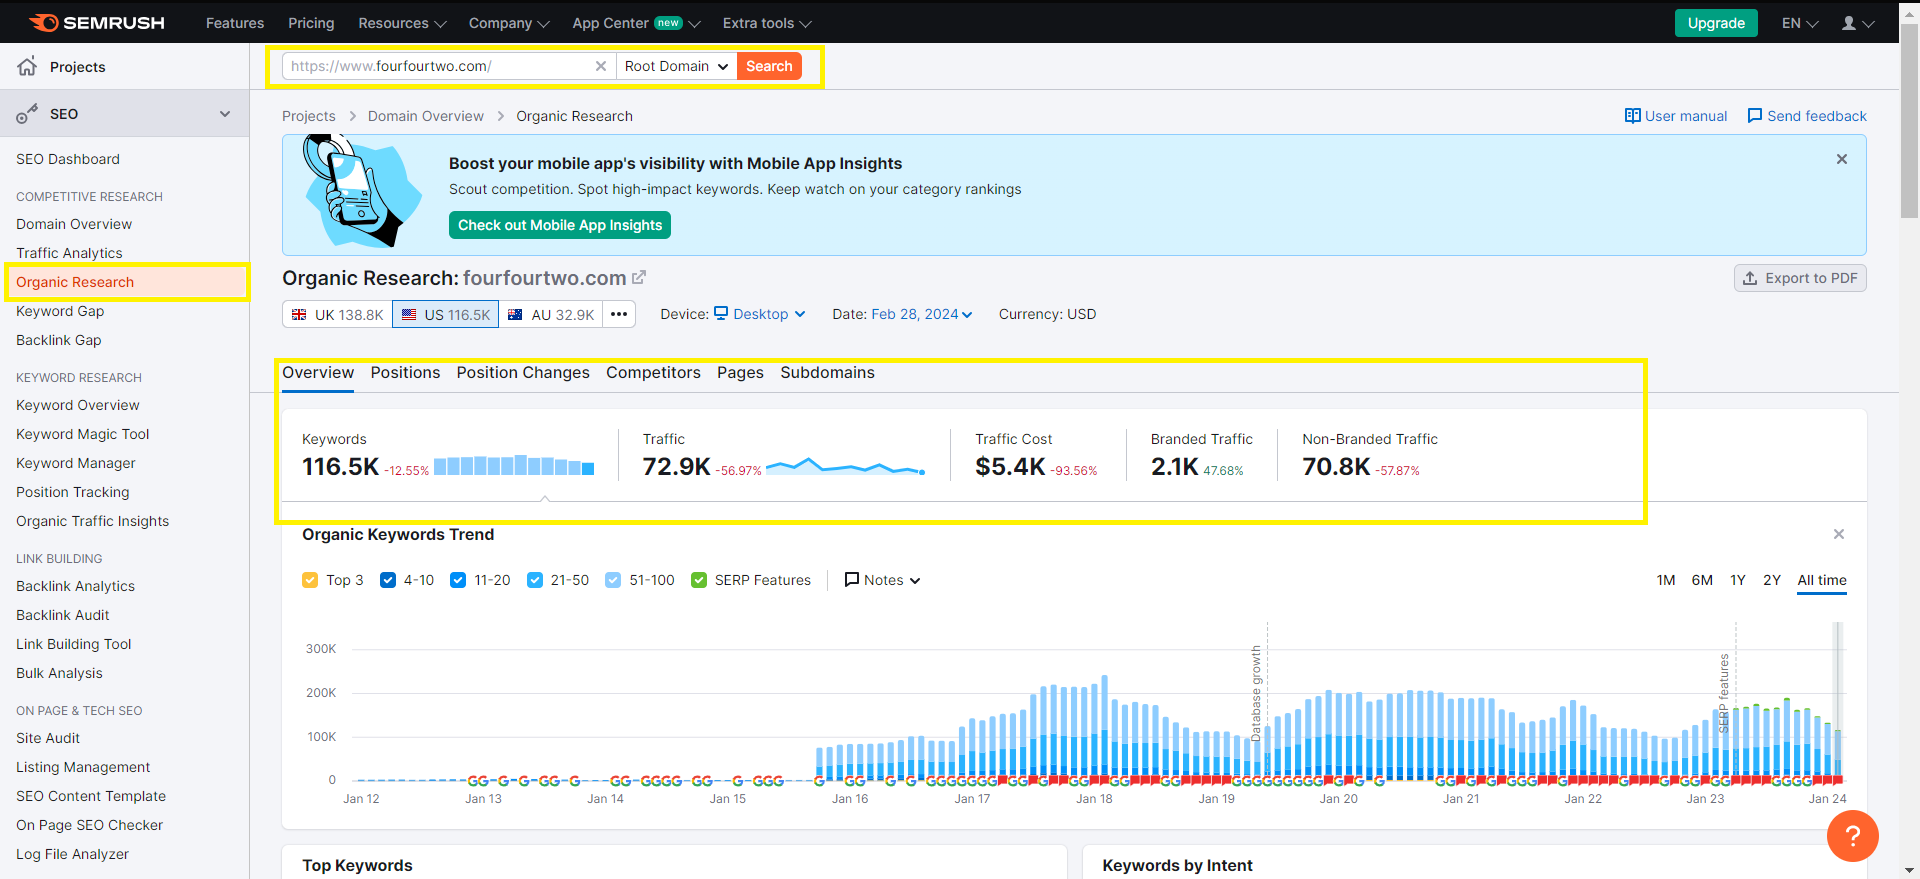Click the SERP features chart marker
This screenshot has width=1920, height=879.
click(1724, 692)
